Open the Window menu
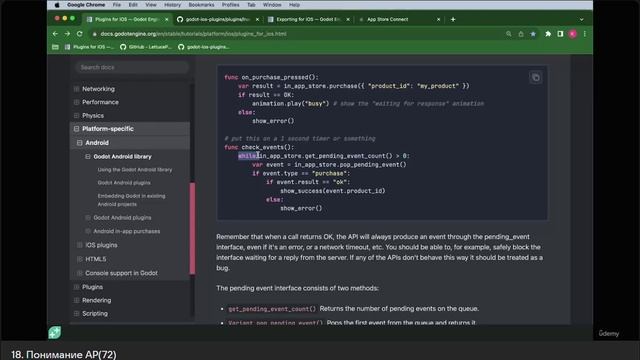 272,5
